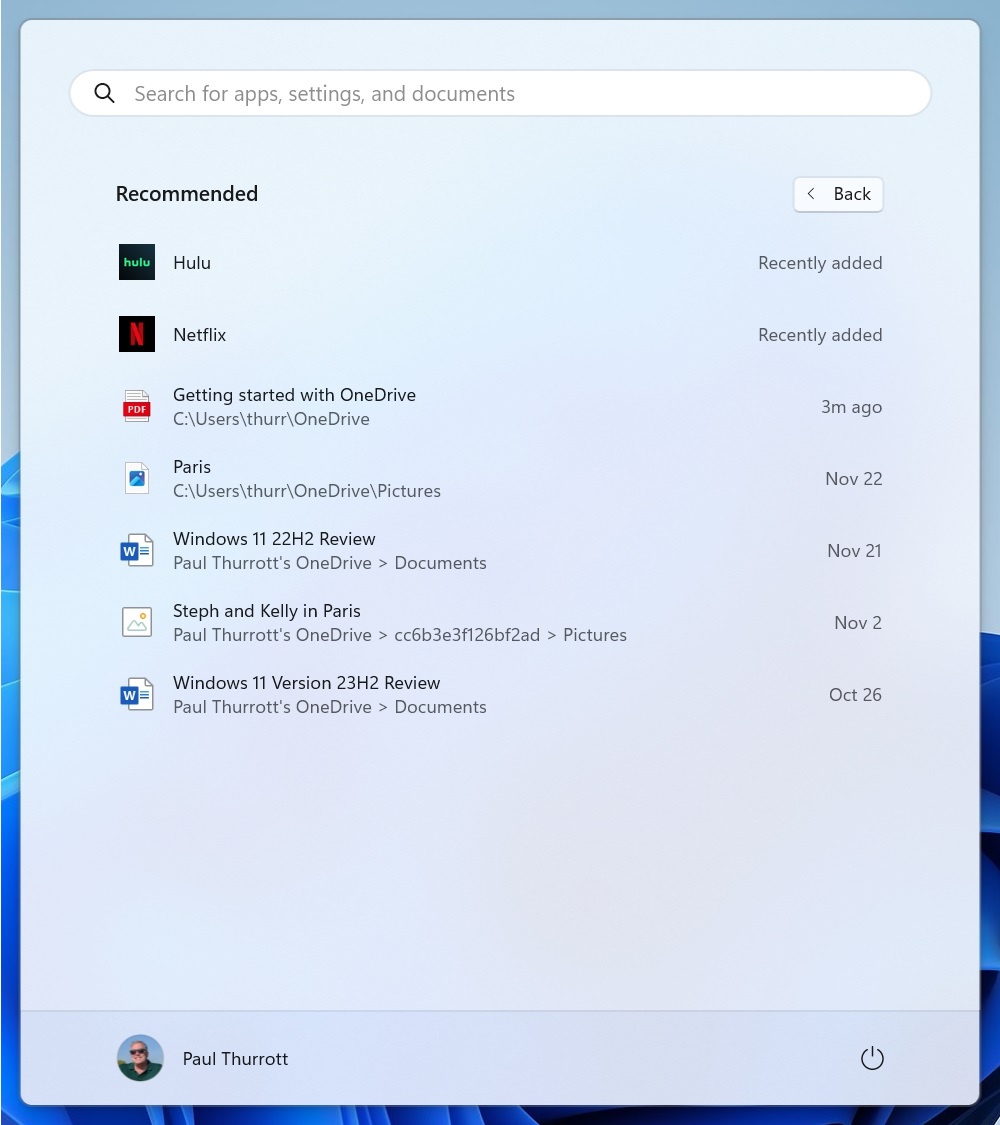Click the search magnifier icon
The width and height of the screenshot is (1000, 1125).
point(105,93)
